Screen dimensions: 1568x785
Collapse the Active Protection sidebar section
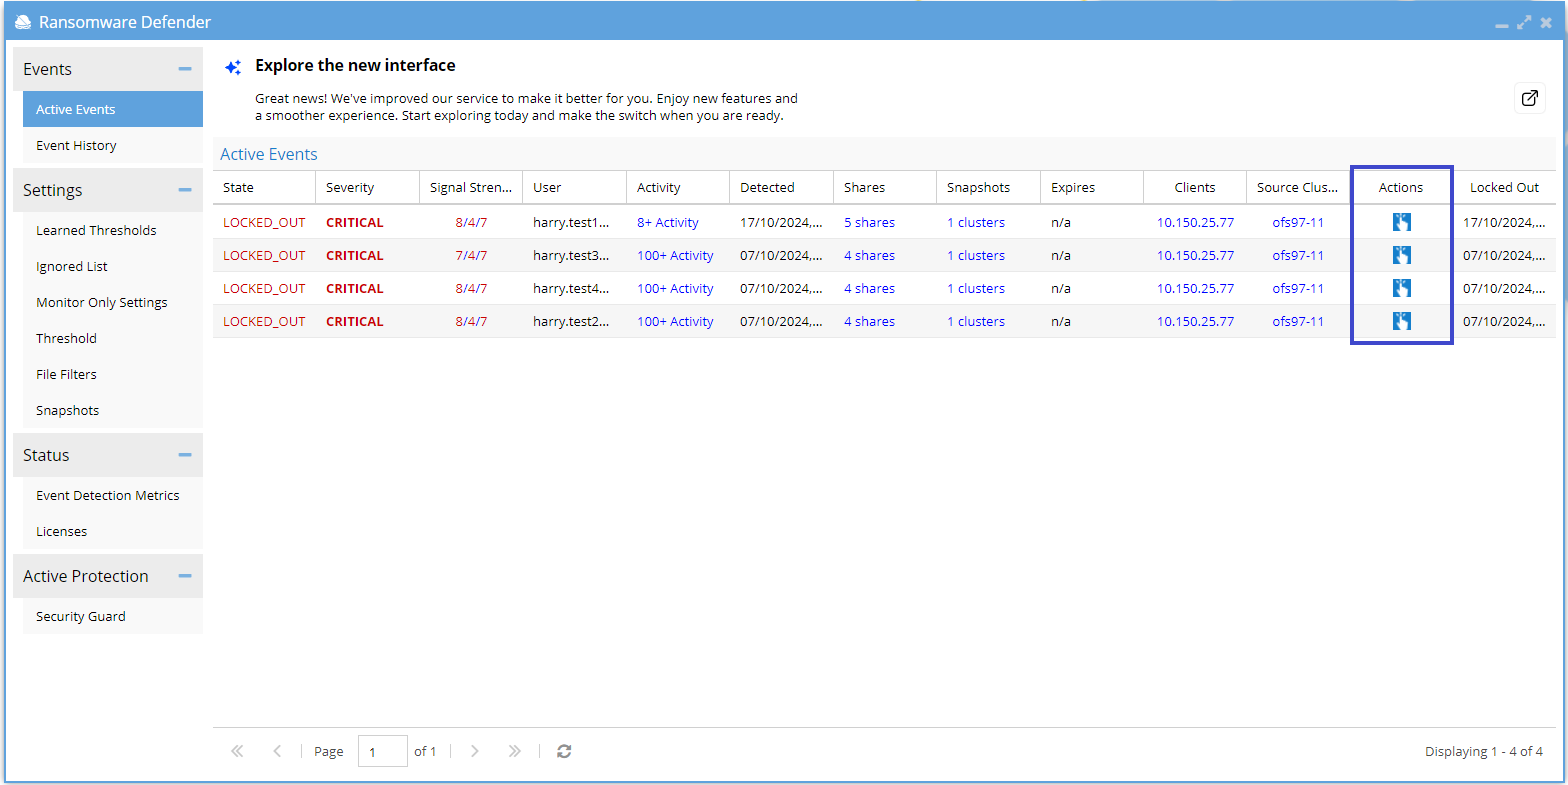pos(184,576)
